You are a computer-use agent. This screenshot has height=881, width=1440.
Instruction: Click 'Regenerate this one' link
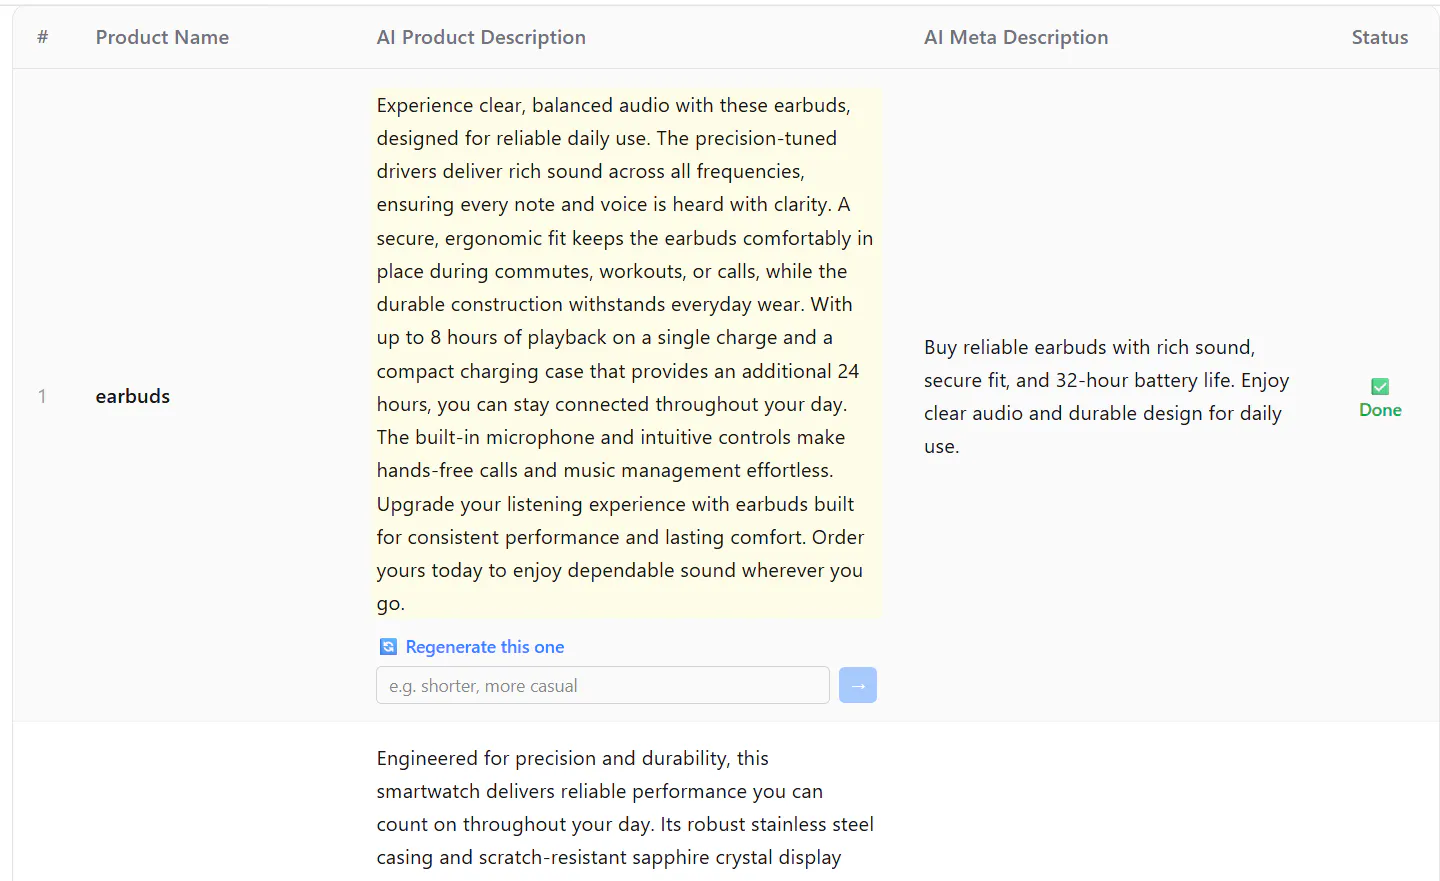point(485,647)
